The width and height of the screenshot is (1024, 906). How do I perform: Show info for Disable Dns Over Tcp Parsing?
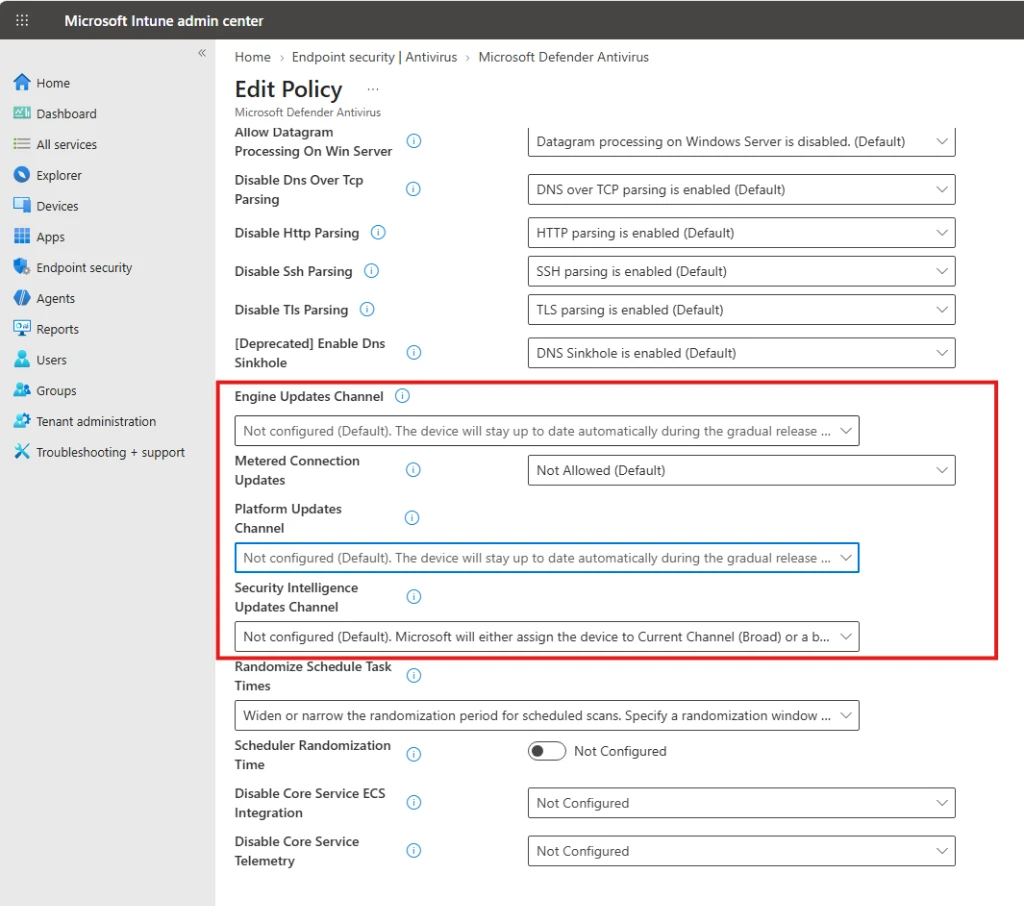coord(413,189)
